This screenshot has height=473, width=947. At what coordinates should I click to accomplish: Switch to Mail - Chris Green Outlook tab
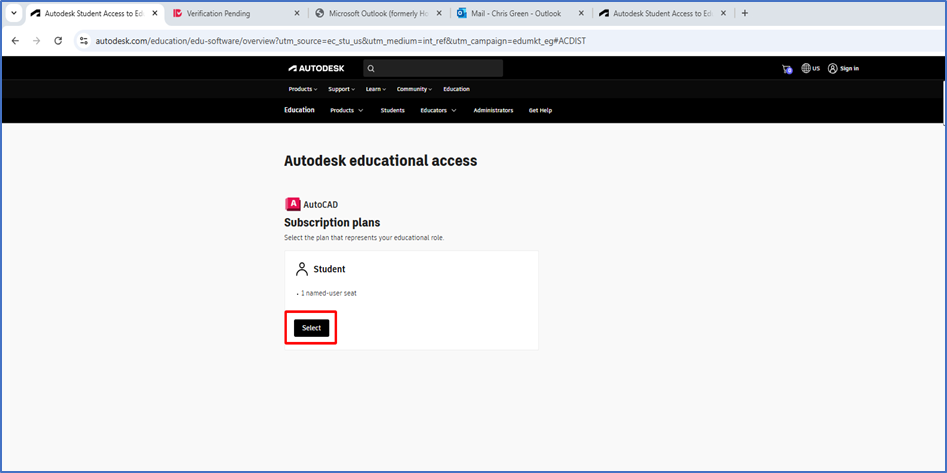[515, 14]
